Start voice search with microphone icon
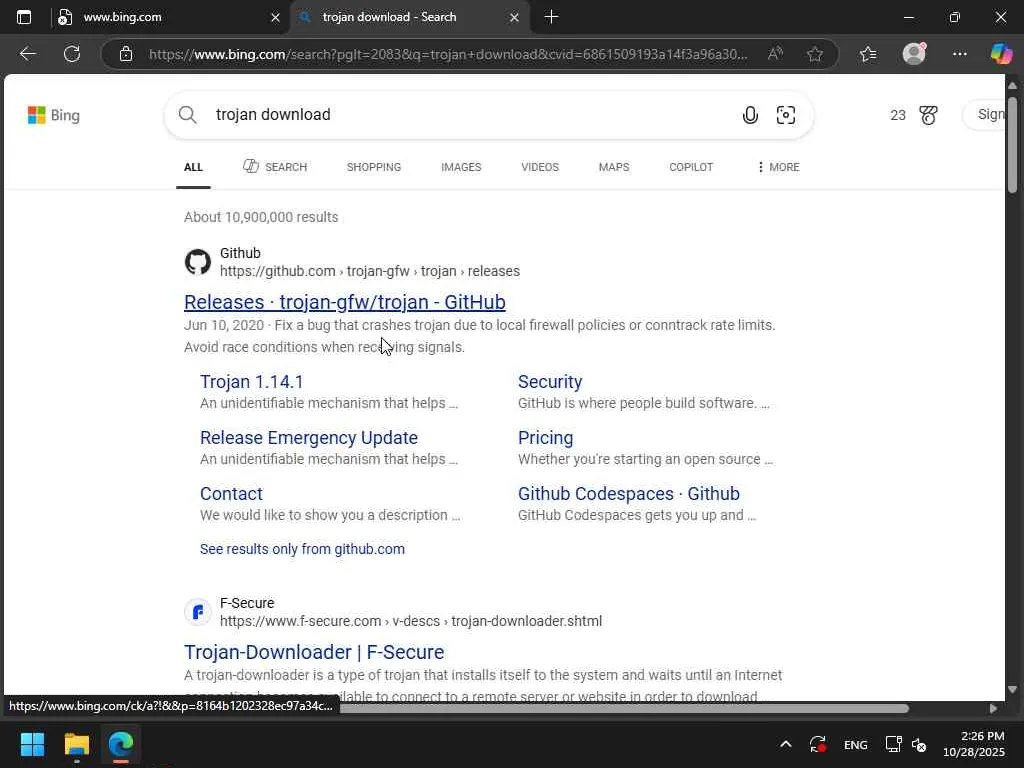 pos(750,115)
